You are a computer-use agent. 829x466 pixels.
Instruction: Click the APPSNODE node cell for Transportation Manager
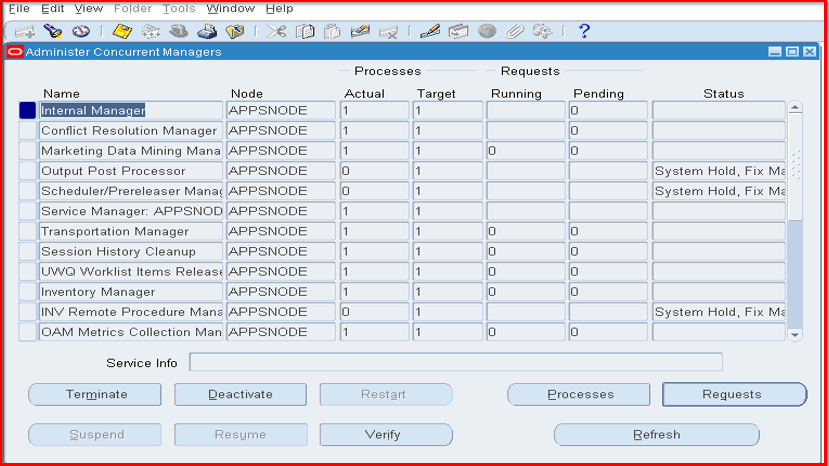[x=281, y=231]
